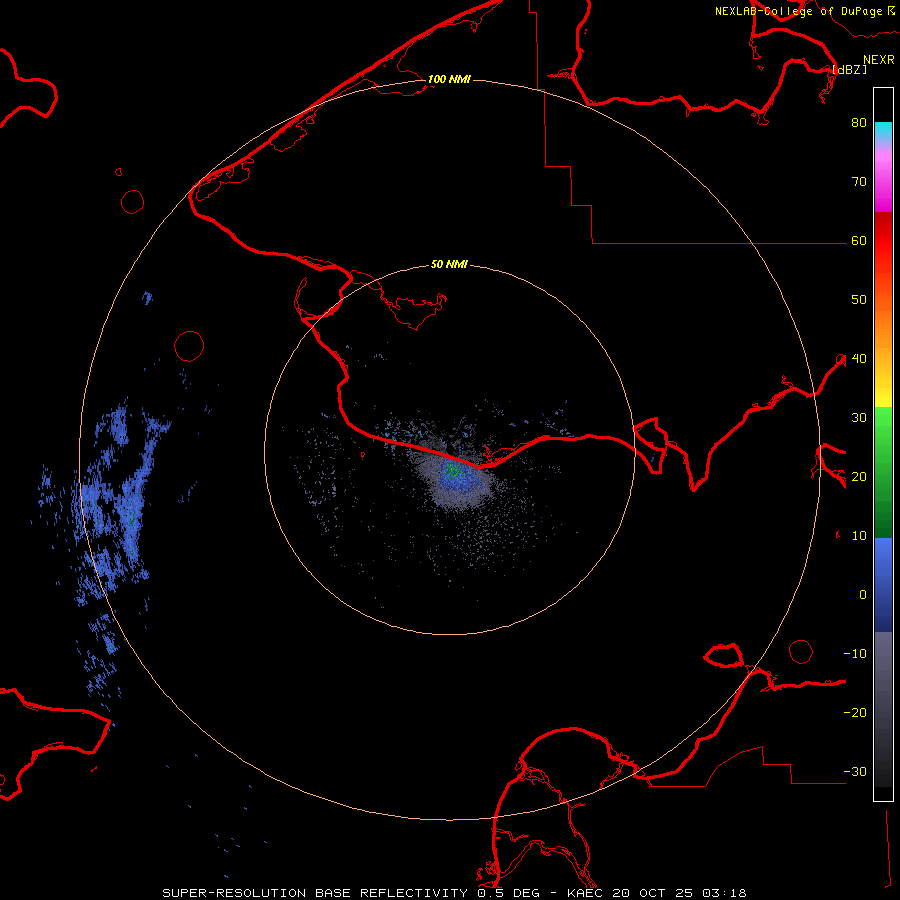Click the 40 value on the dBZ scale

coord(859,359)
